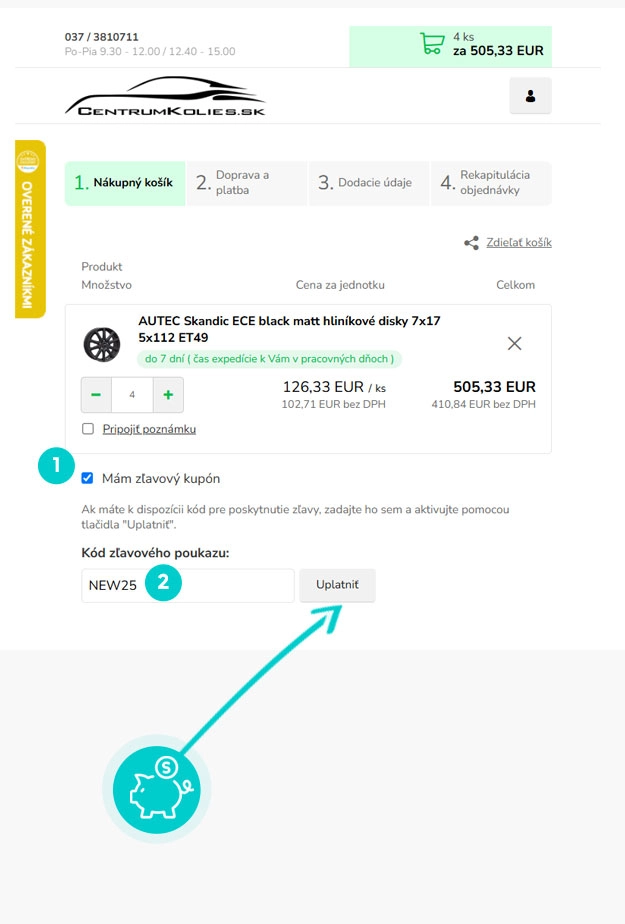Decrease quantity with the minus button
The width and height of the screenshot is (625, 924).
(x=96, y=395)
